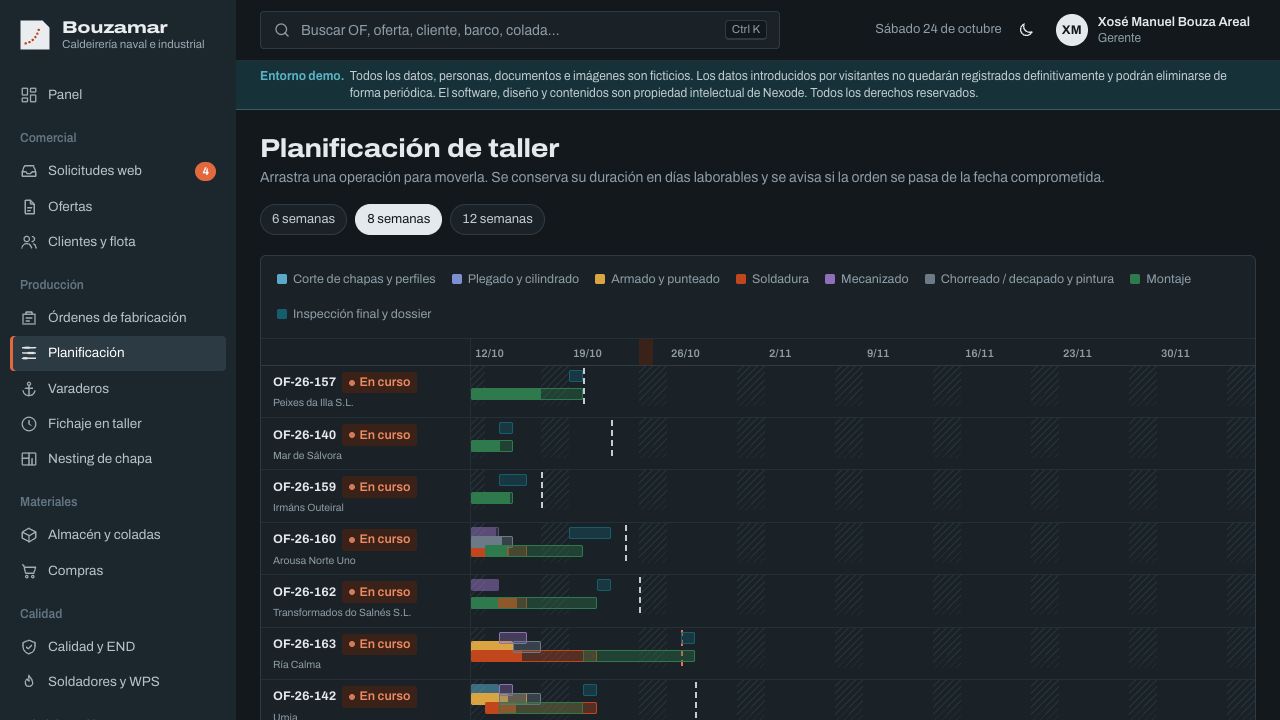Click the clipboard icon for Órdenes de fabricación

coord(29,318)
